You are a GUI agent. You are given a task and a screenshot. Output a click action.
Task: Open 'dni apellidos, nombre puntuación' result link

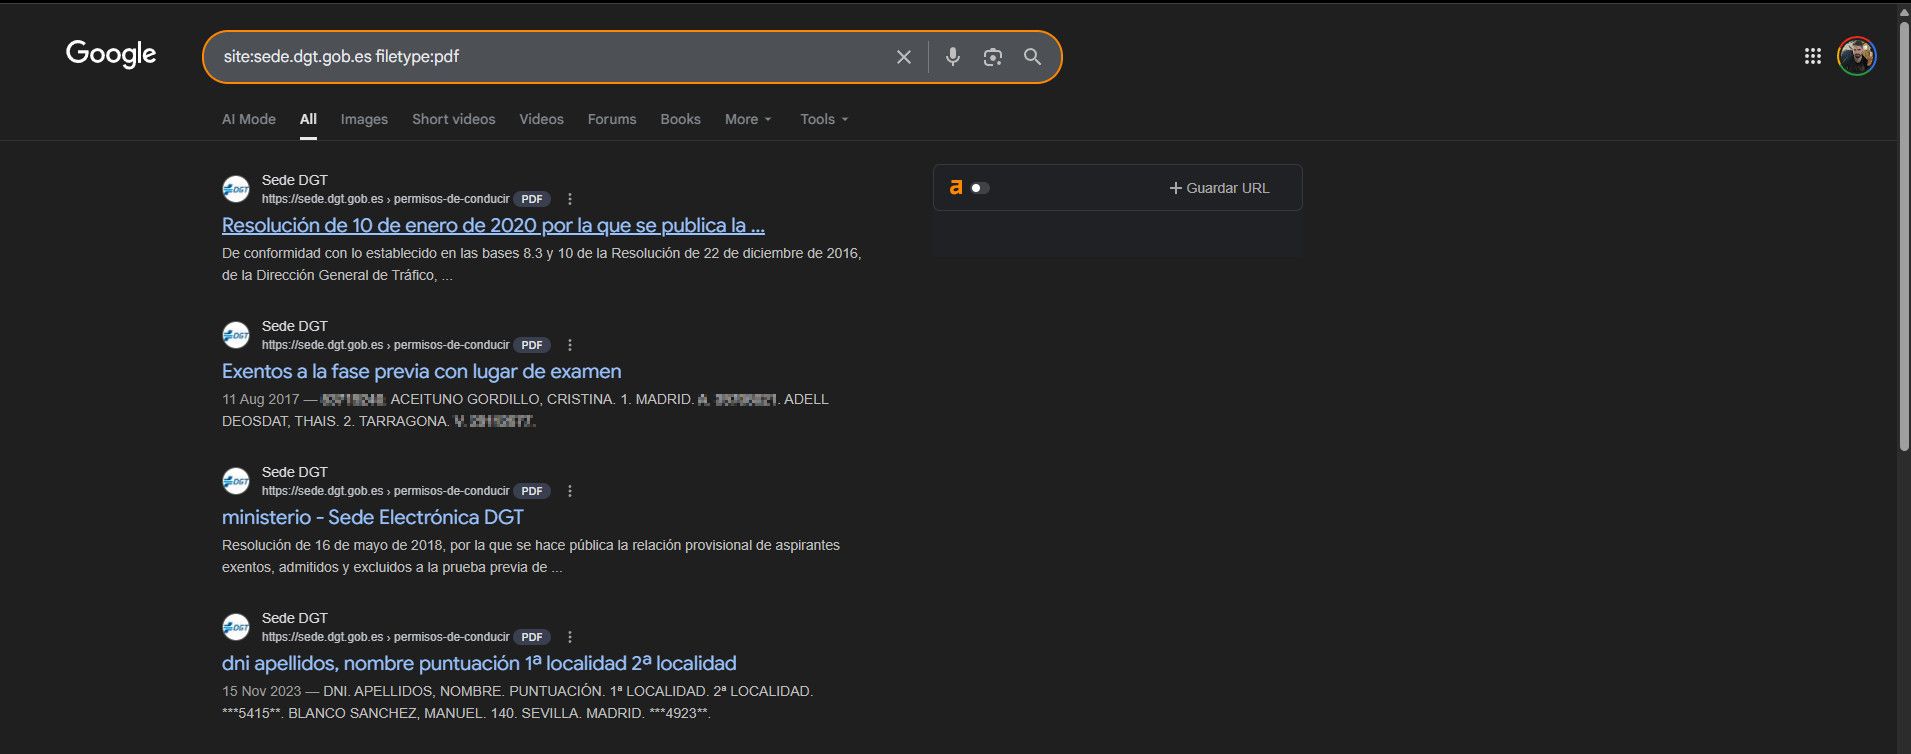[x=479, y=663]
